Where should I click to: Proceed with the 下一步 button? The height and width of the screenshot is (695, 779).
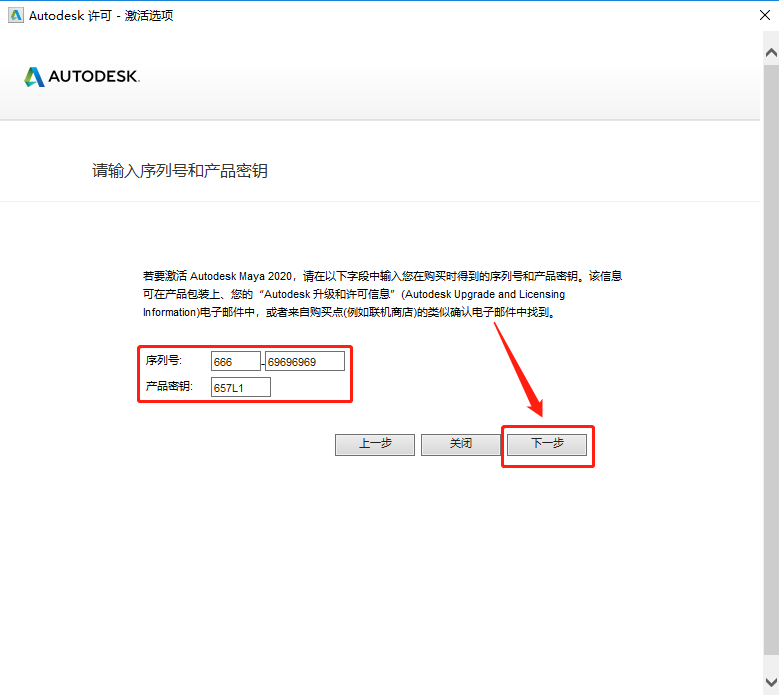click(x=547, y=445)
